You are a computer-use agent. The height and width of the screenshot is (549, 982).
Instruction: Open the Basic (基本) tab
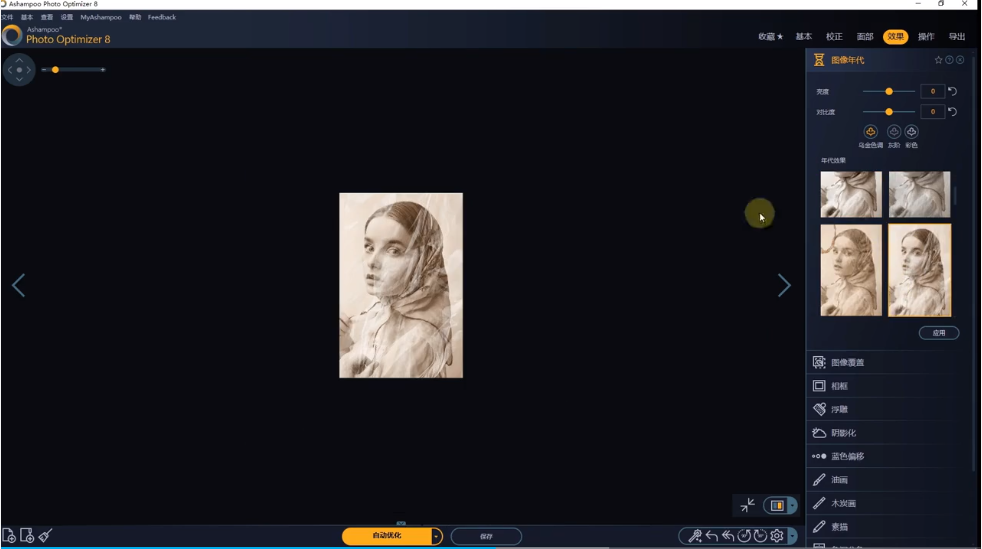coord(804,37)
